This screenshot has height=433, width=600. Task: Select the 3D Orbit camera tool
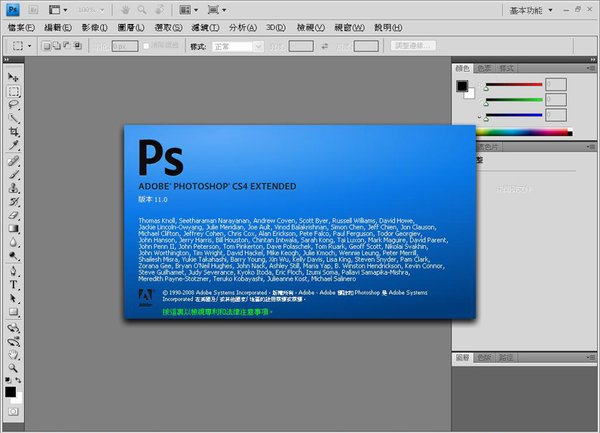13,341
